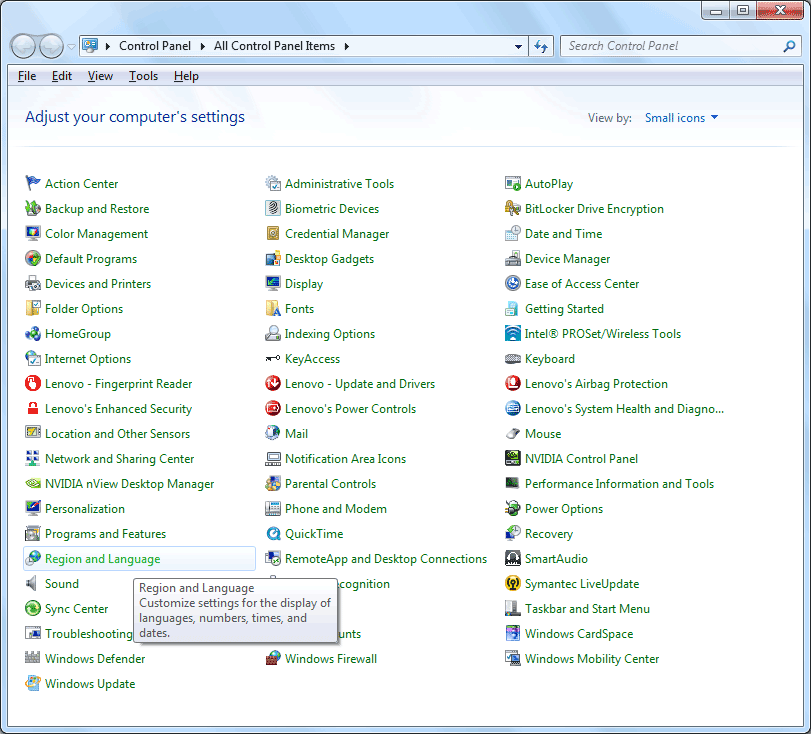The height and width of the screenshot is (734, 811).
Task: Click the Intel PROSet Wireless icon
Action: [513, 333]
